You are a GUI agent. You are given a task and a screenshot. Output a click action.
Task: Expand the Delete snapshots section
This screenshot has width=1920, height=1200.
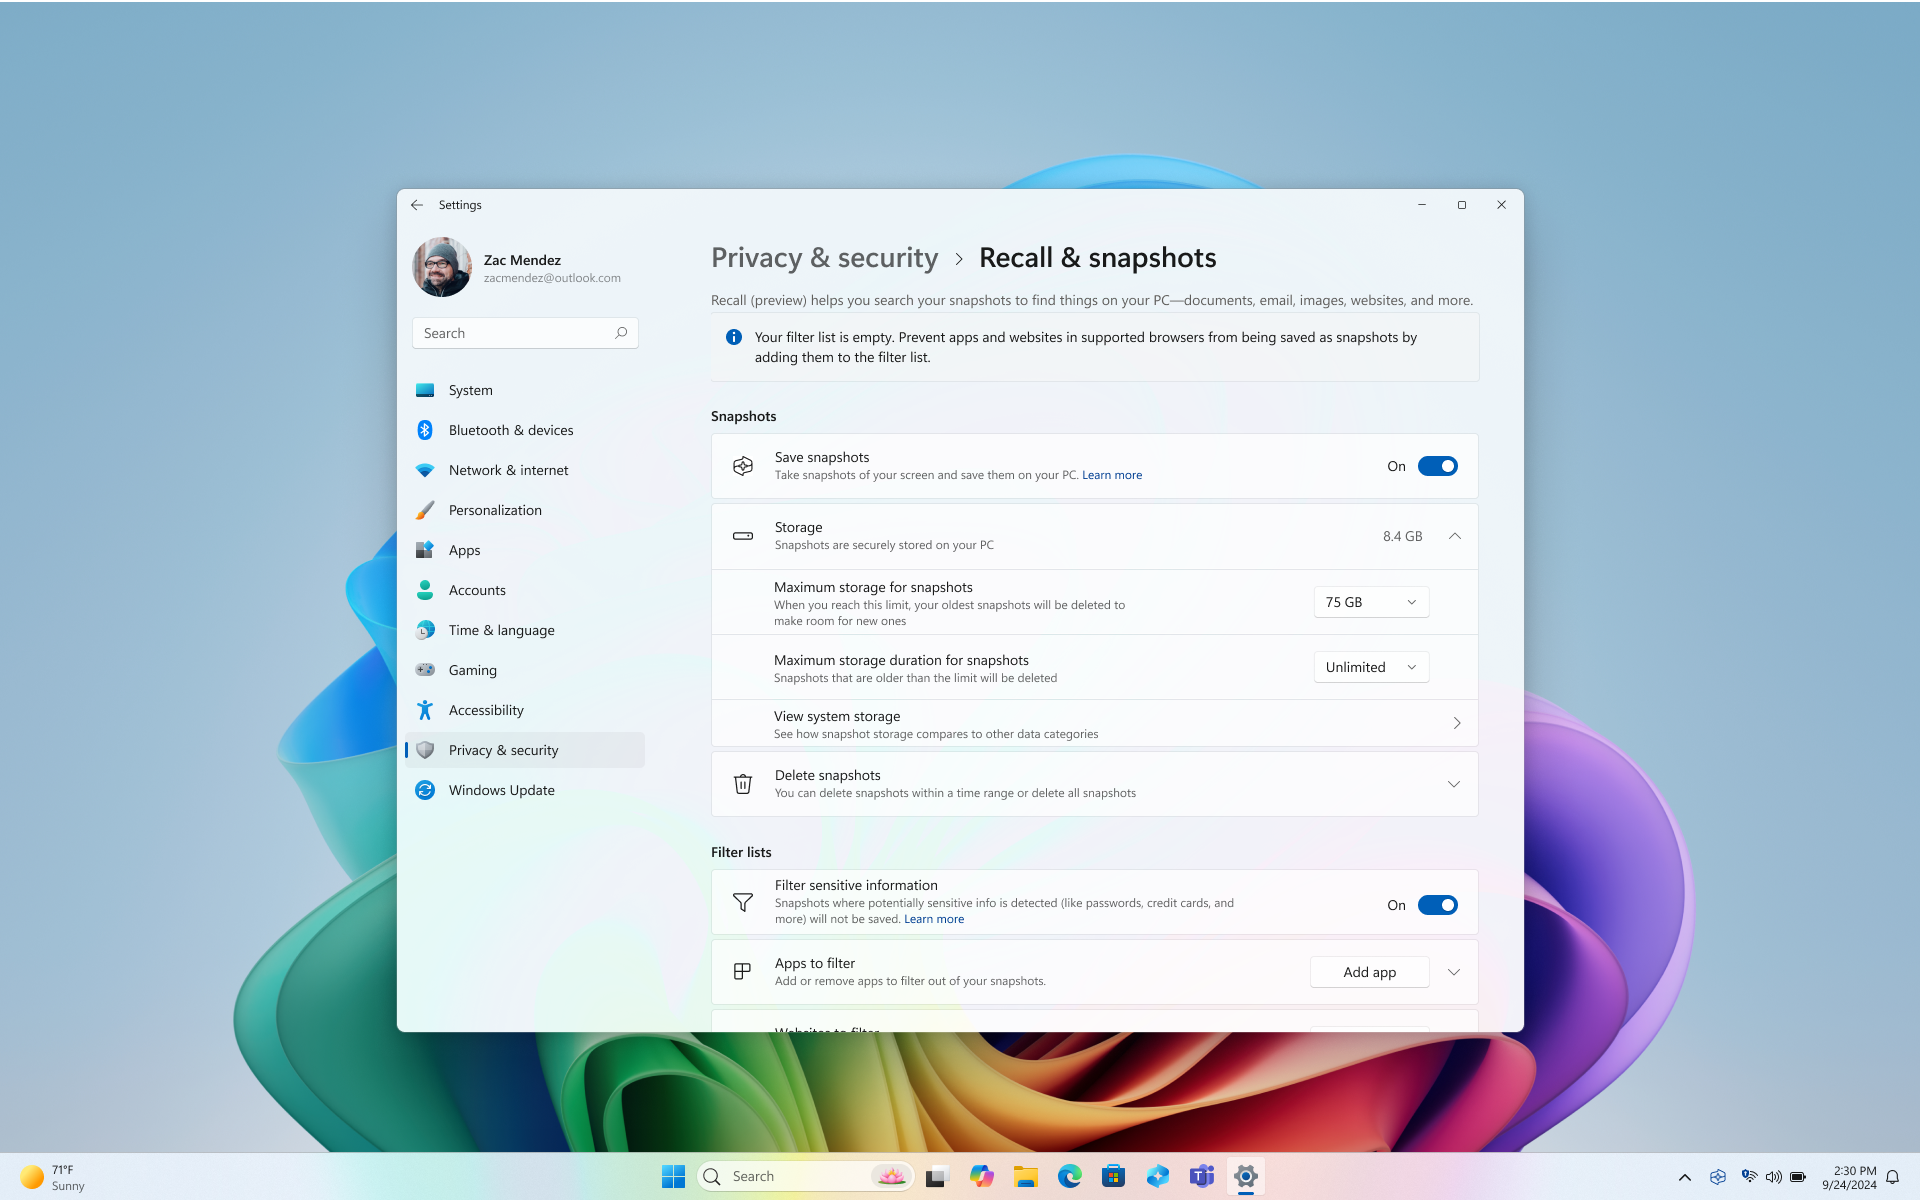(1454, 784)
